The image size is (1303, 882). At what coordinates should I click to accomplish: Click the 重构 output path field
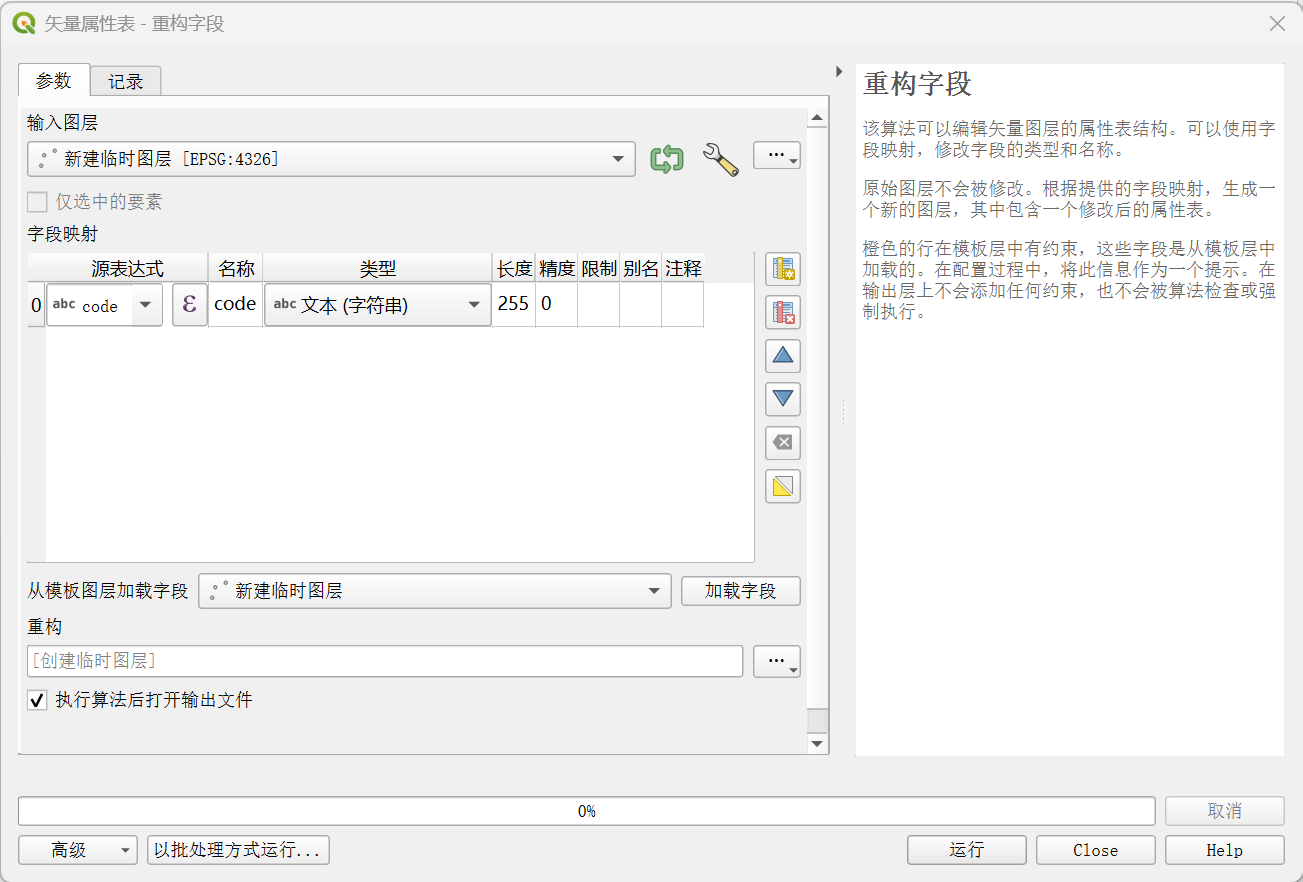point(385,661)
